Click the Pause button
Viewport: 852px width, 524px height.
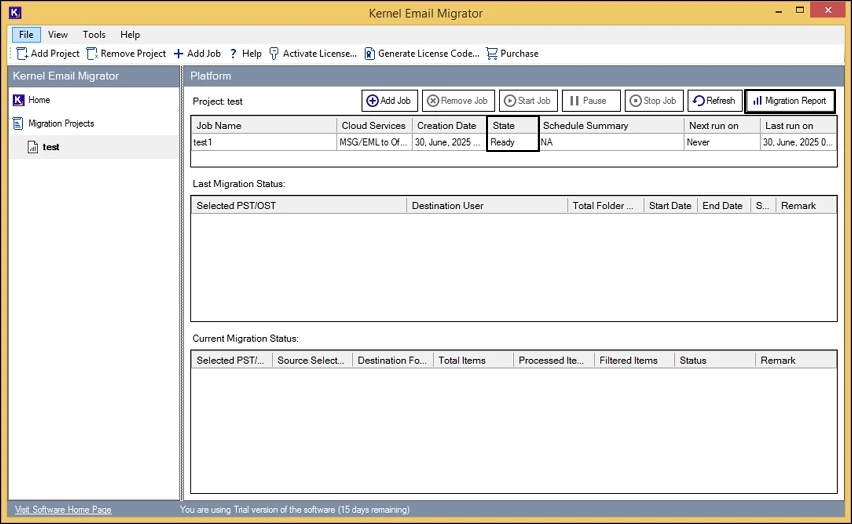[591, 101]
